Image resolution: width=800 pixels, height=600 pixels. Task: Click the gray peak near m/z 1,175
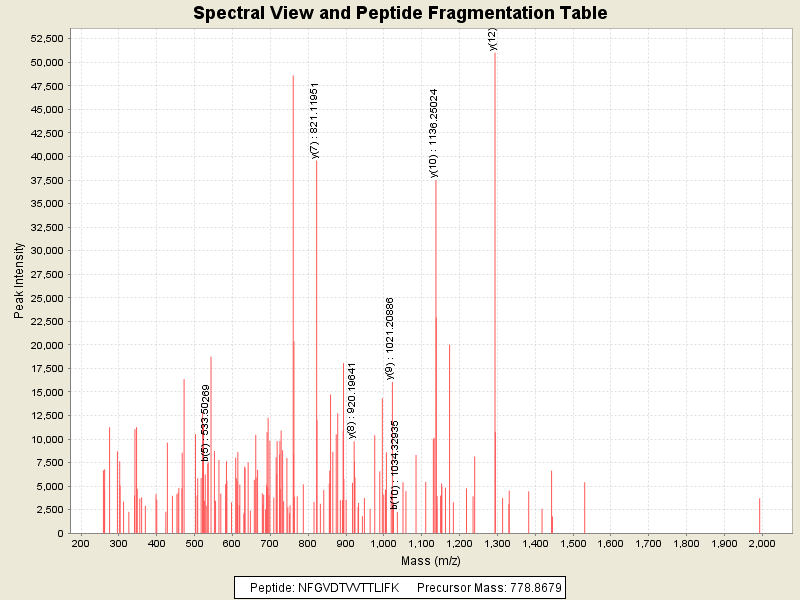pos(450,440)
